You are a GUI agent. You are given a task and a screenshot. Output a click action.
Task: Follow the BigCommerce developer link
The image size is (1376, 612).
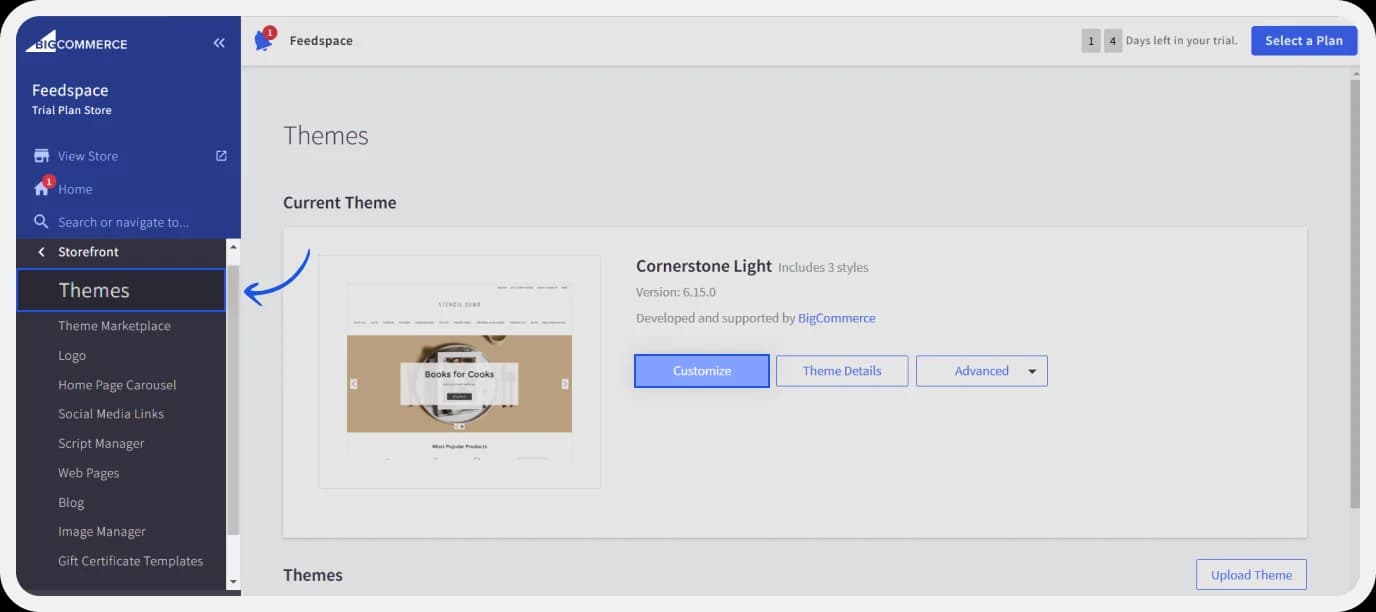[x=837, y=317]
